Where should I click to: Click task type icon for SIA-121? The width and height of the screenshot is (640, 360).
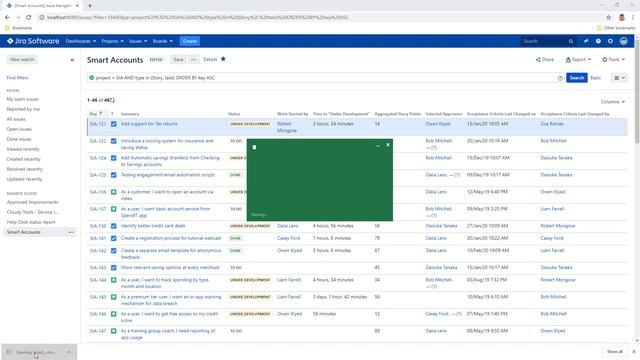[113, 124]
